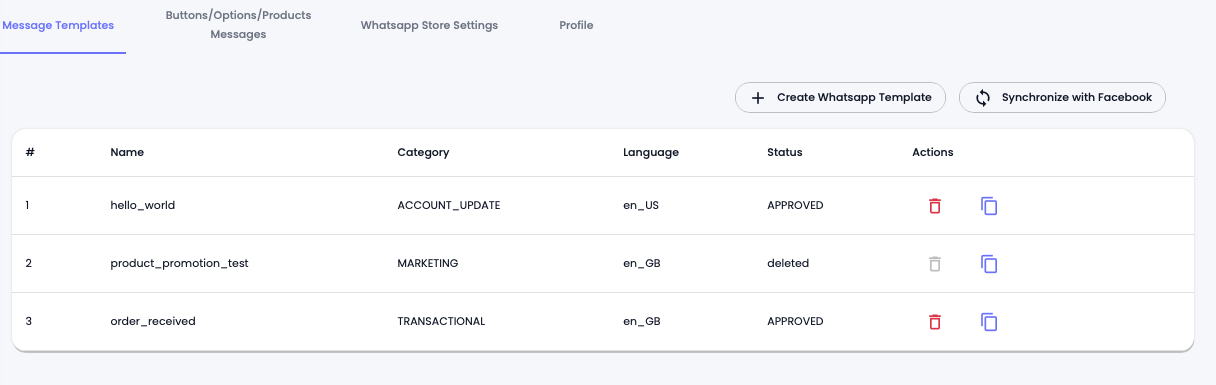The width and height of the screenshot is (1216, 385).
Task: Click the plus icon in Create Template
Action: click(758, 98)
